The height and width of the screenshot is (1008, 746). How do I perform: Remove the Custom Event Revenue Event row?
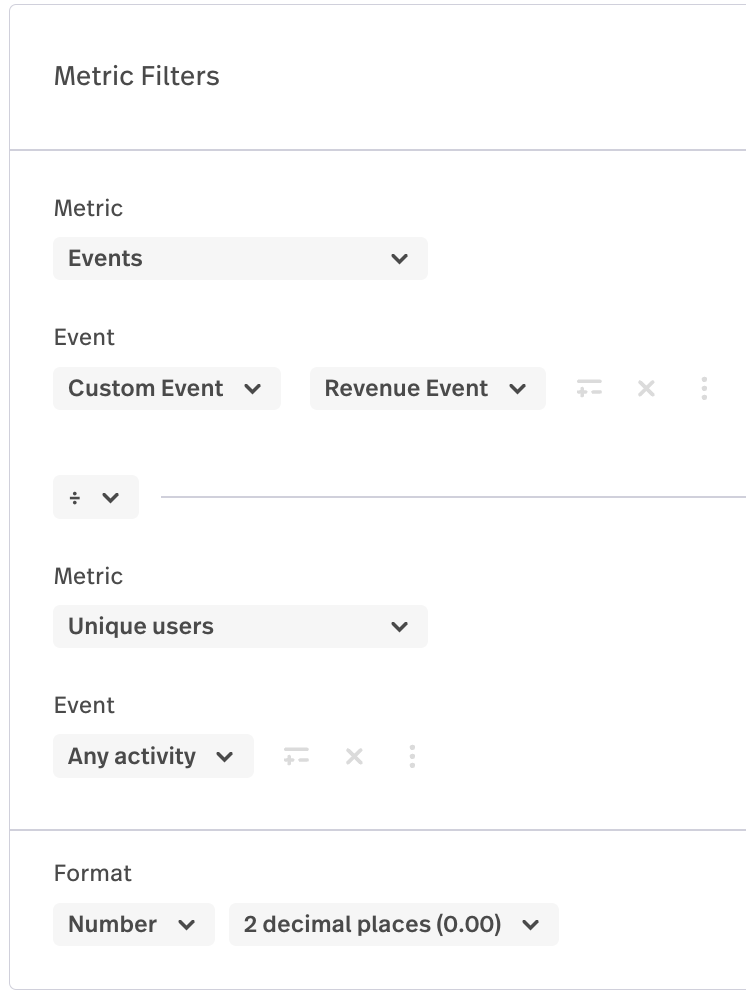(646, 388)
